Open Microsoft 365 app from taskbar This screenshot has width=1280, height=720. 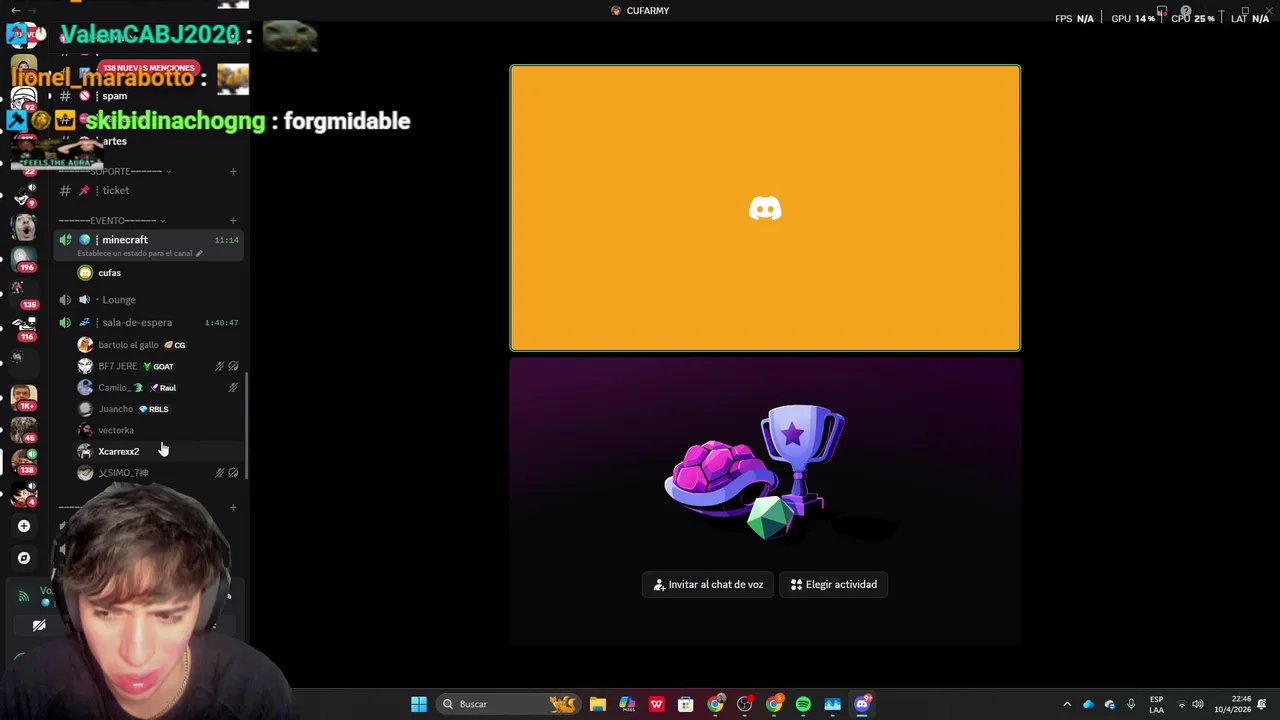click(x=627, y=704)
